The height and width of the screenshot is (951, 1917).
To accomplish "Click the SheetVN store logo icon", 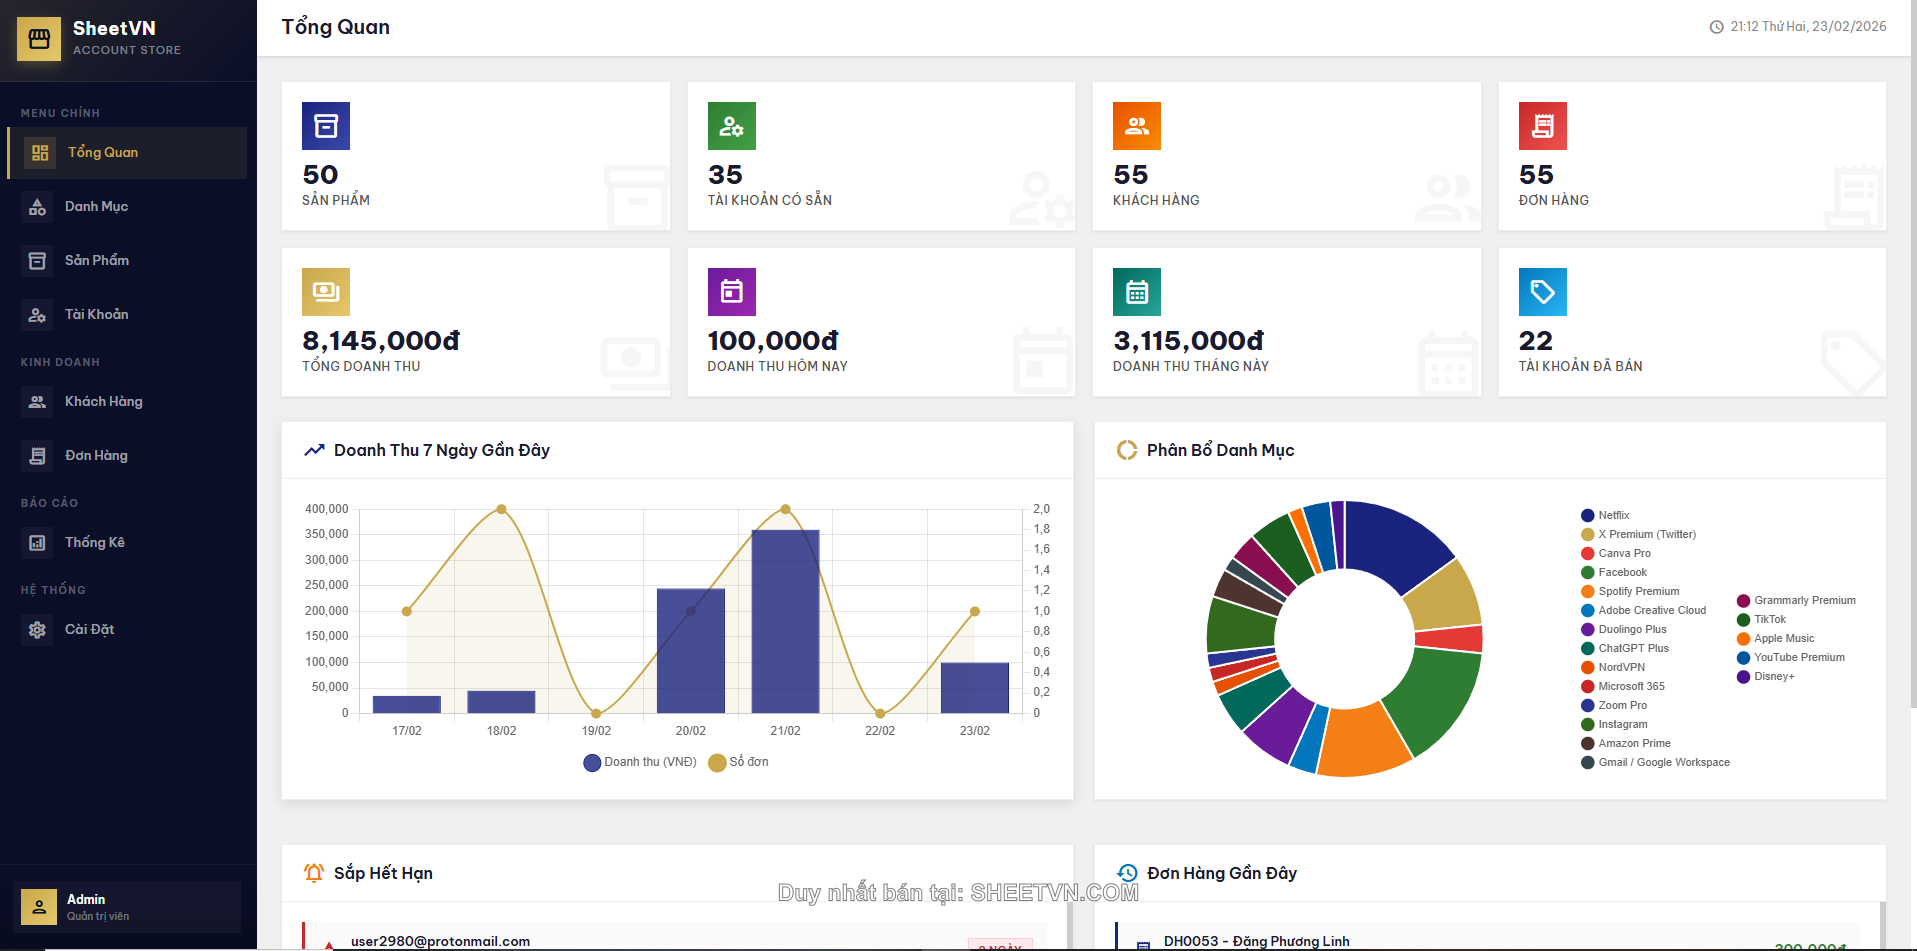I will [39, 39].
